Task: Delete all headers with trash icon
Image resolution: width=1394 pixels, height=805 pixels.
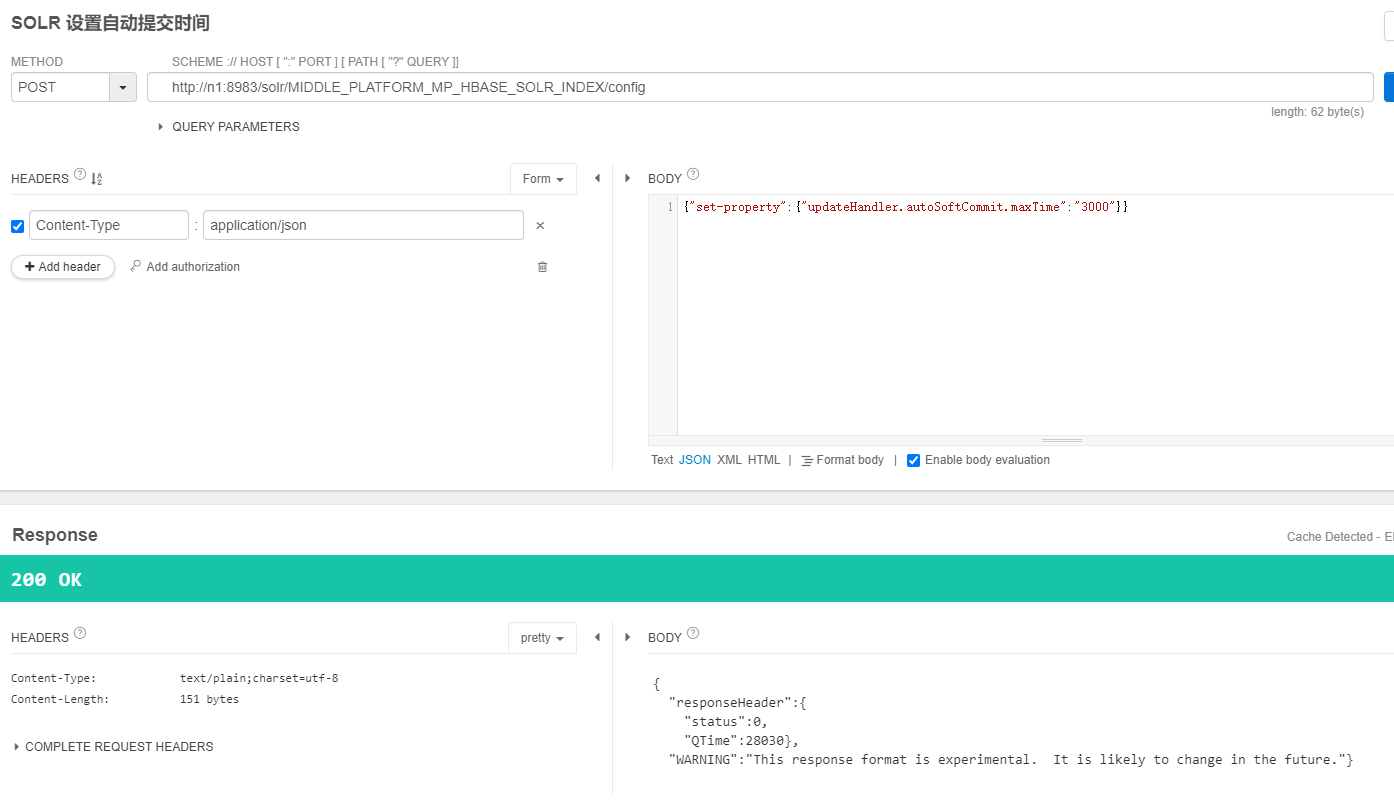Action: [x=542, y=267]
